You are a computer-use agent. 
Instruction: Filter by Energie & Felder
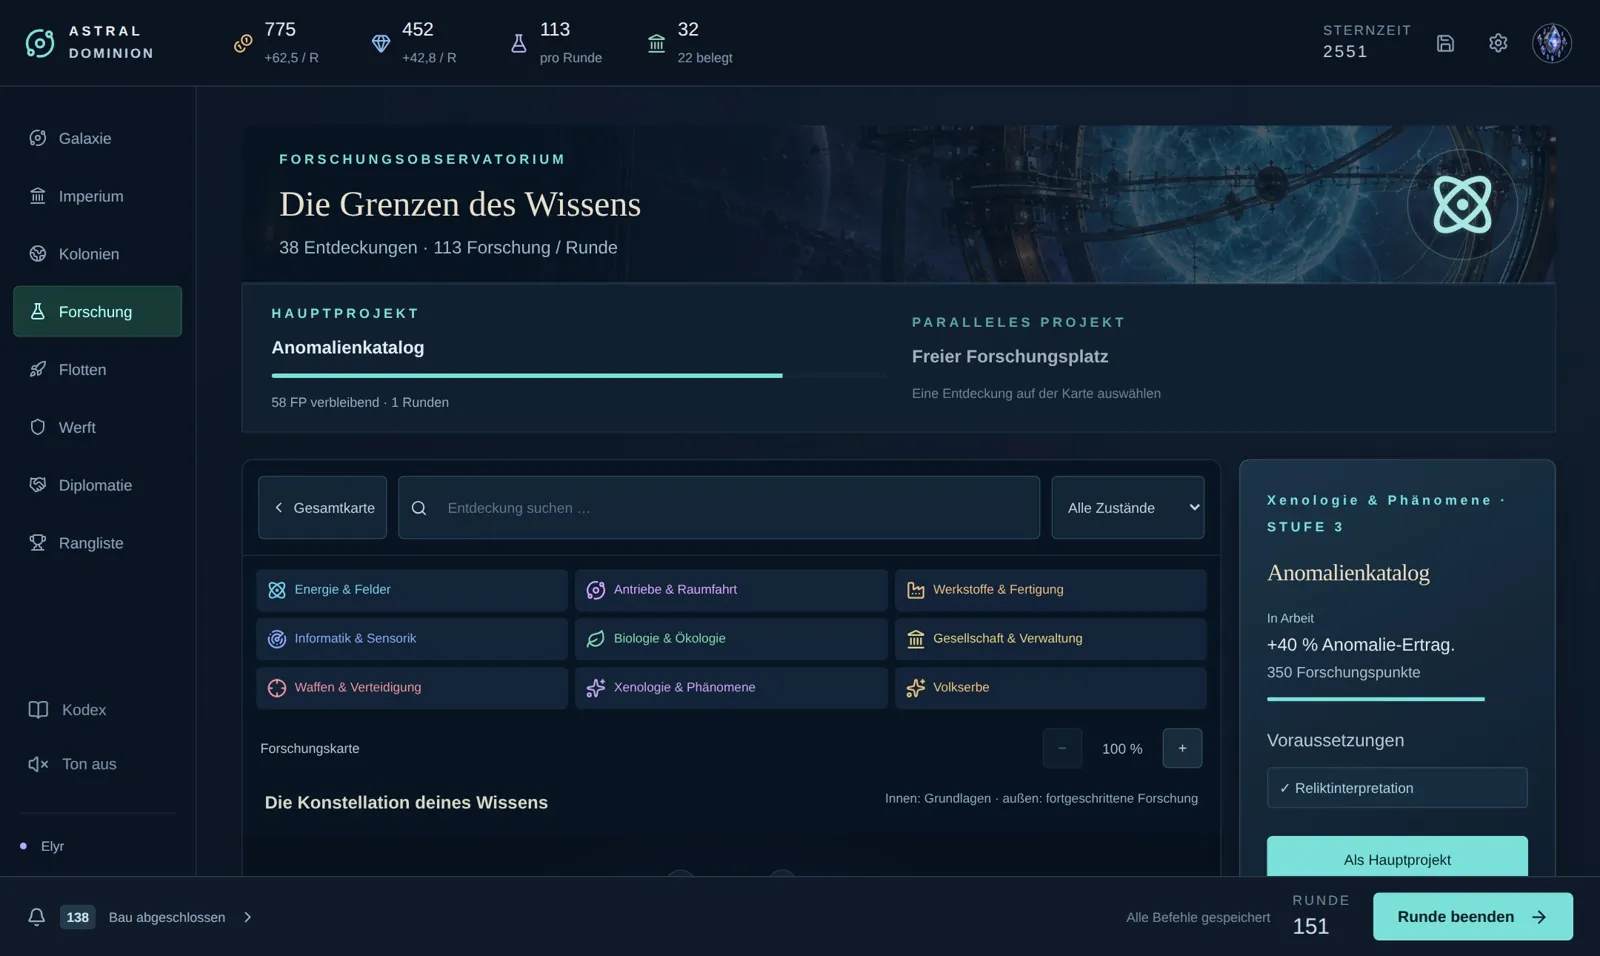(412, 590)
